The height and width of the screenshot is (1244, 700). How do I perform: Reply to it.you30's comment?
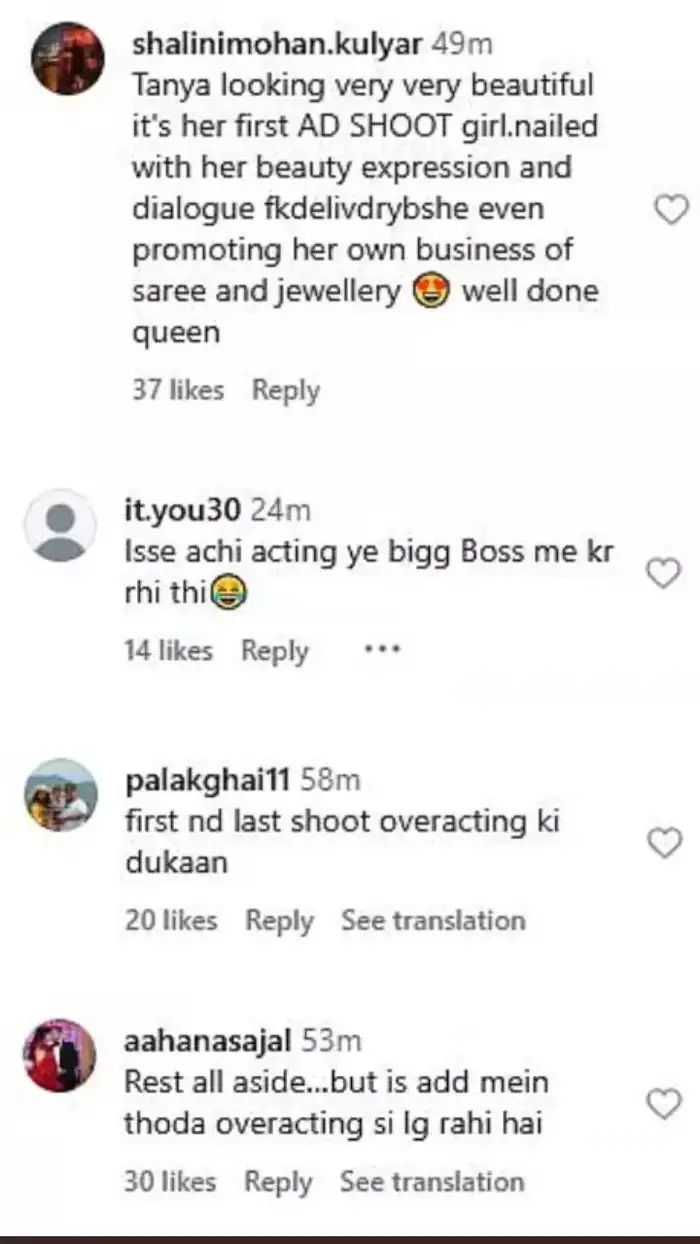point(274,651)
